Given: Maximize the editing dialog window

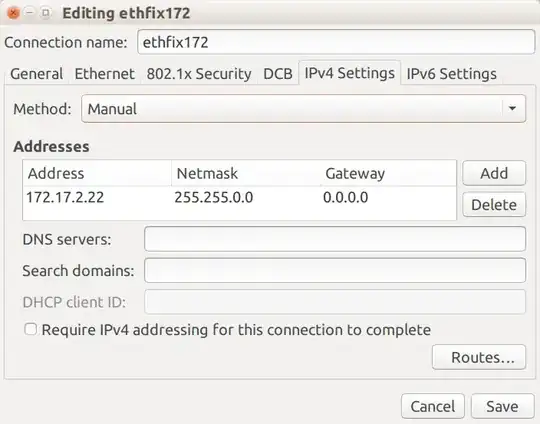Looking at the screenshot, I should point(46,13).
